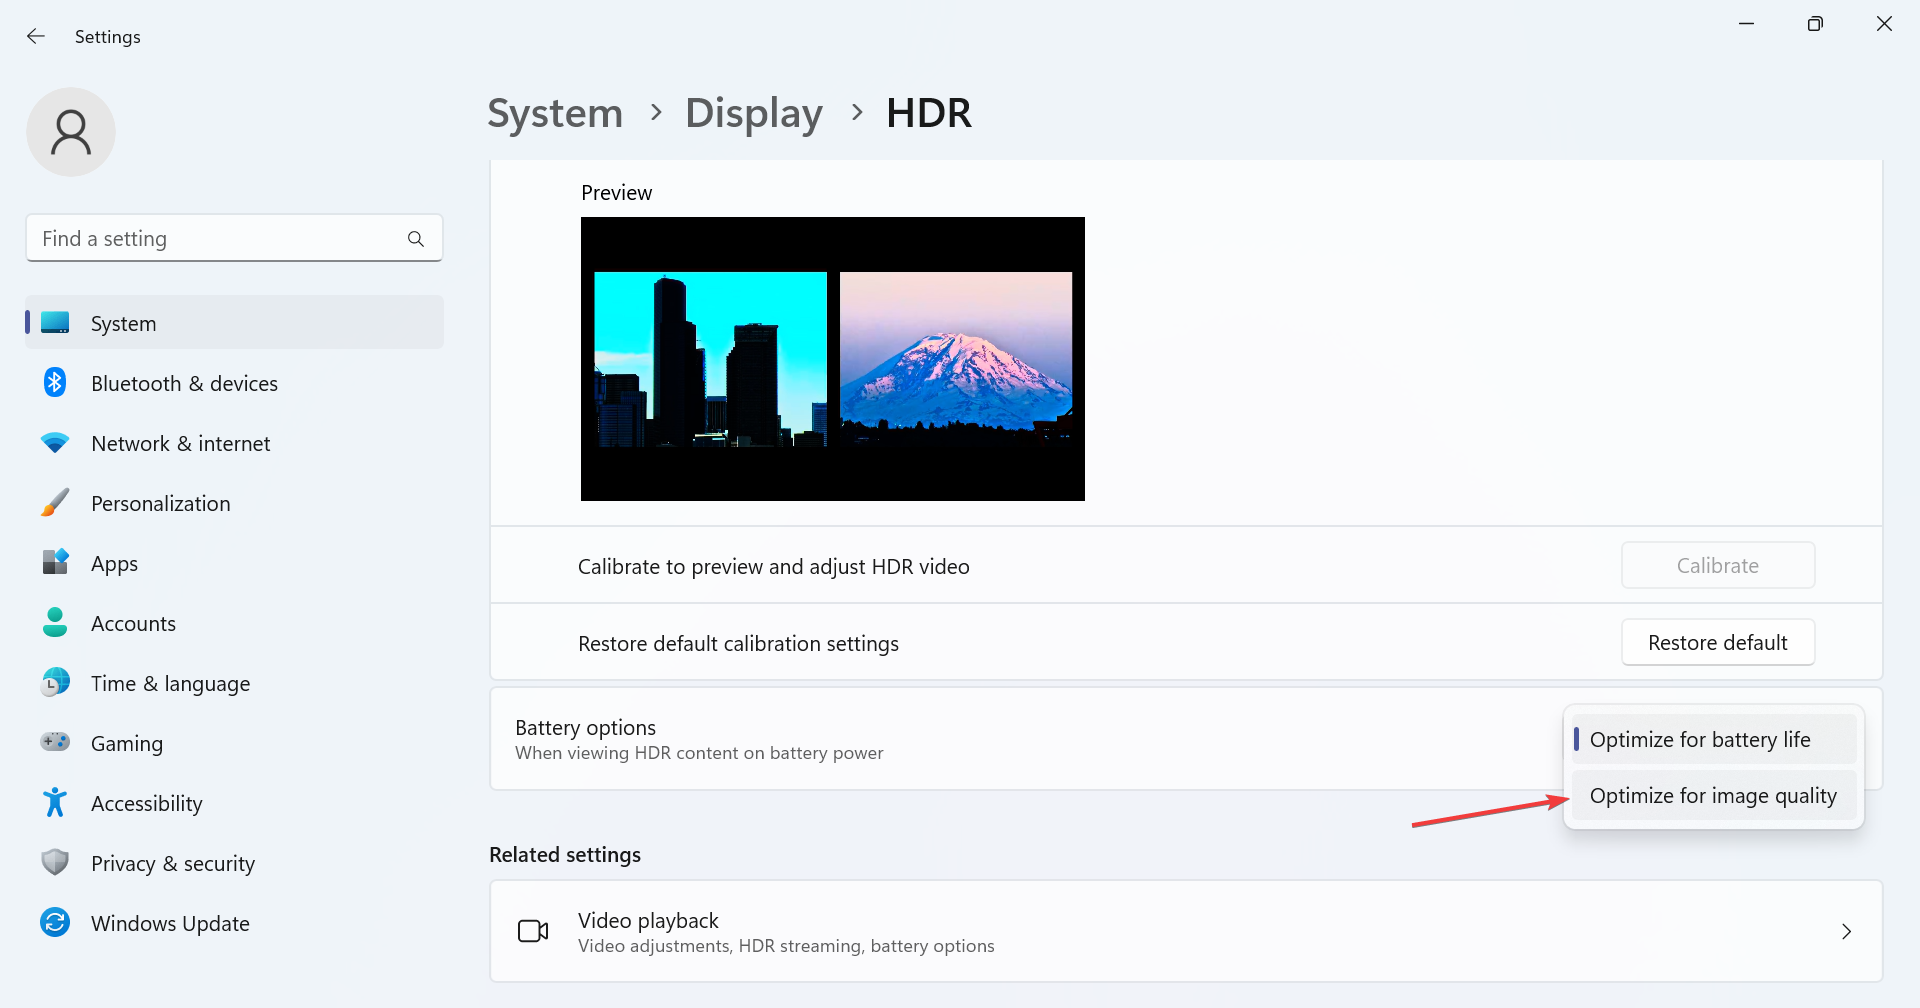The width and height of the screenshot is (1920, 1008).
Task: Click the Network wifi icon
Action: point(55,442)
